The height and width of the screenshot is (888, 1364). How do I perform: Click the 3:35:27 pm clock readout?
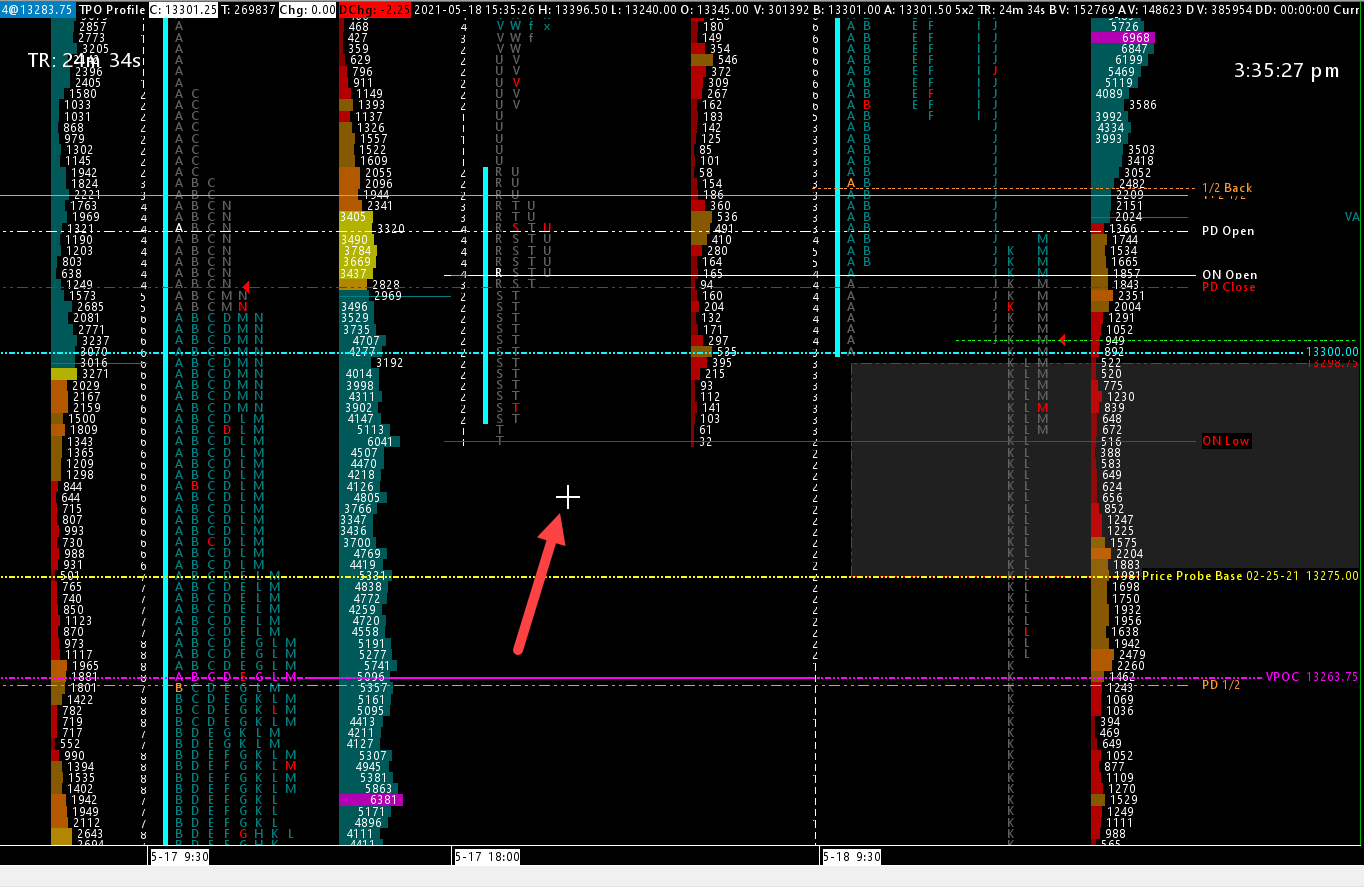pos(1286,71)
